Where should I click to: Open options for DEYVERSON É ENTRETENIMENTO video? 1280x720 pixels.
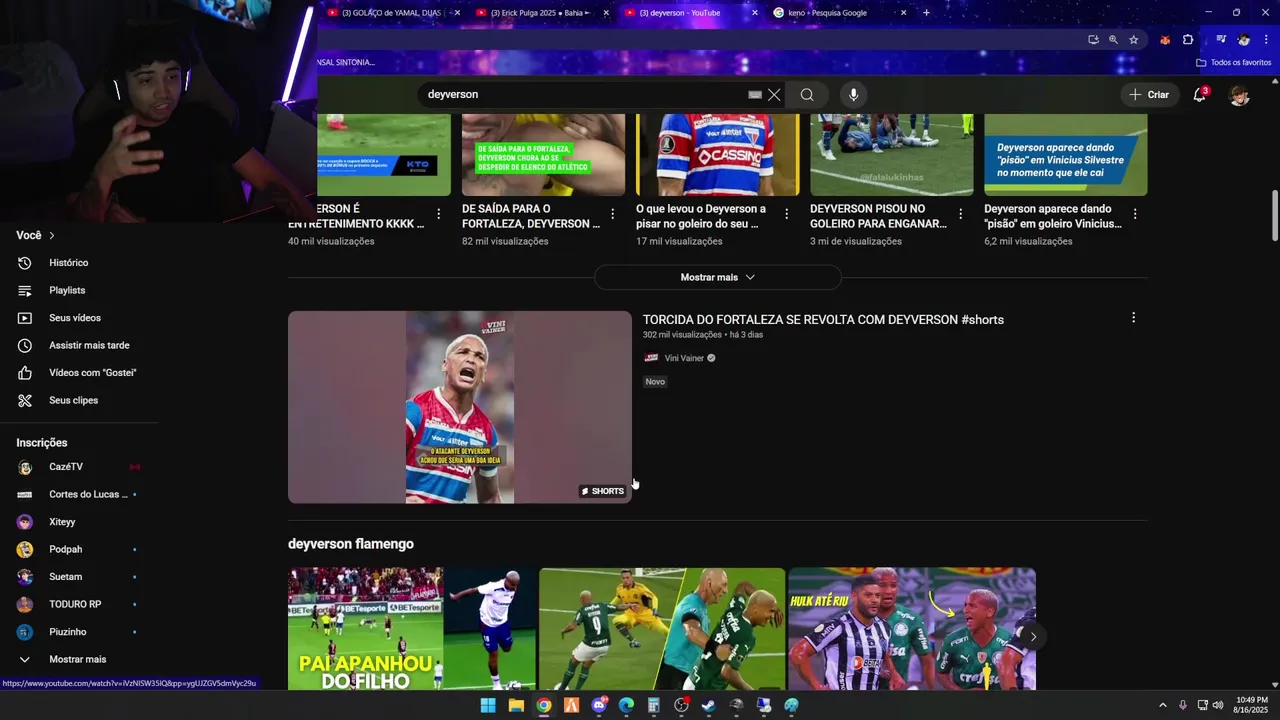click(x=439, y=214)
